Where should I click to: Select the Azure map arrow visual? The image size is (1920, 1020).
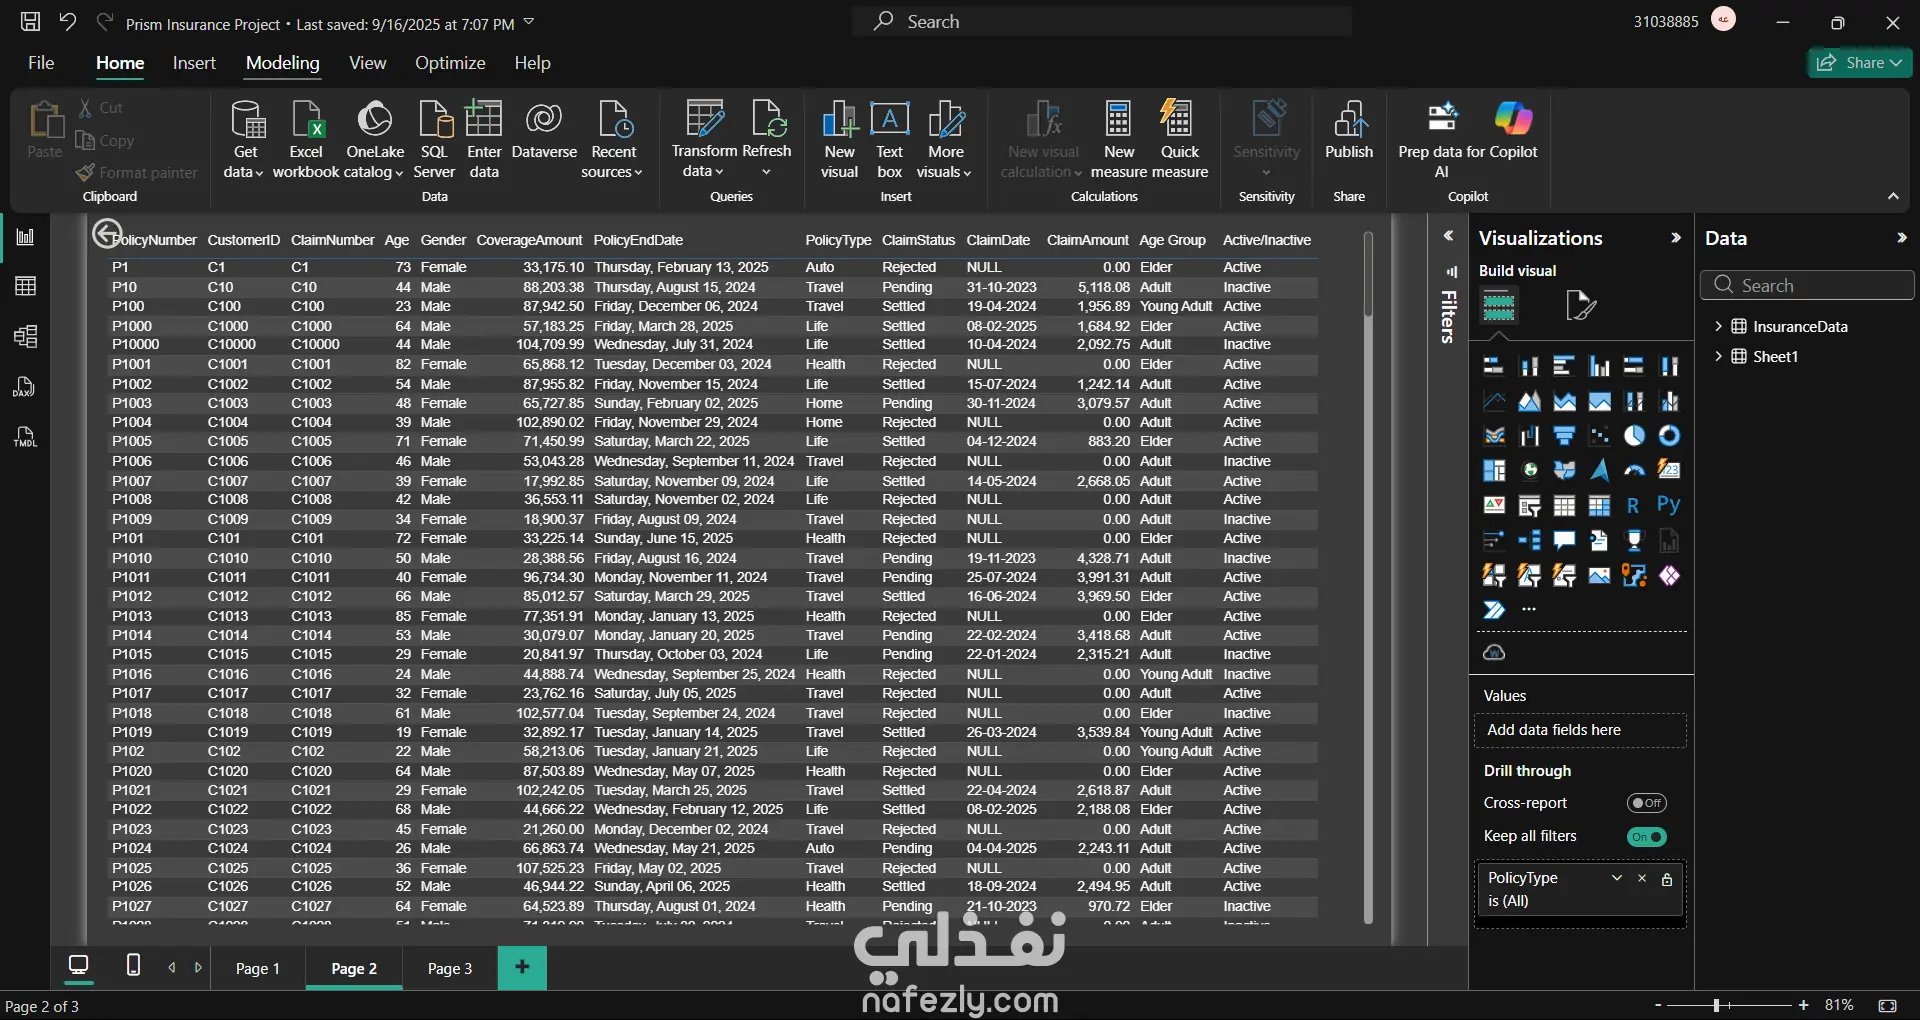pos(1599,471)
